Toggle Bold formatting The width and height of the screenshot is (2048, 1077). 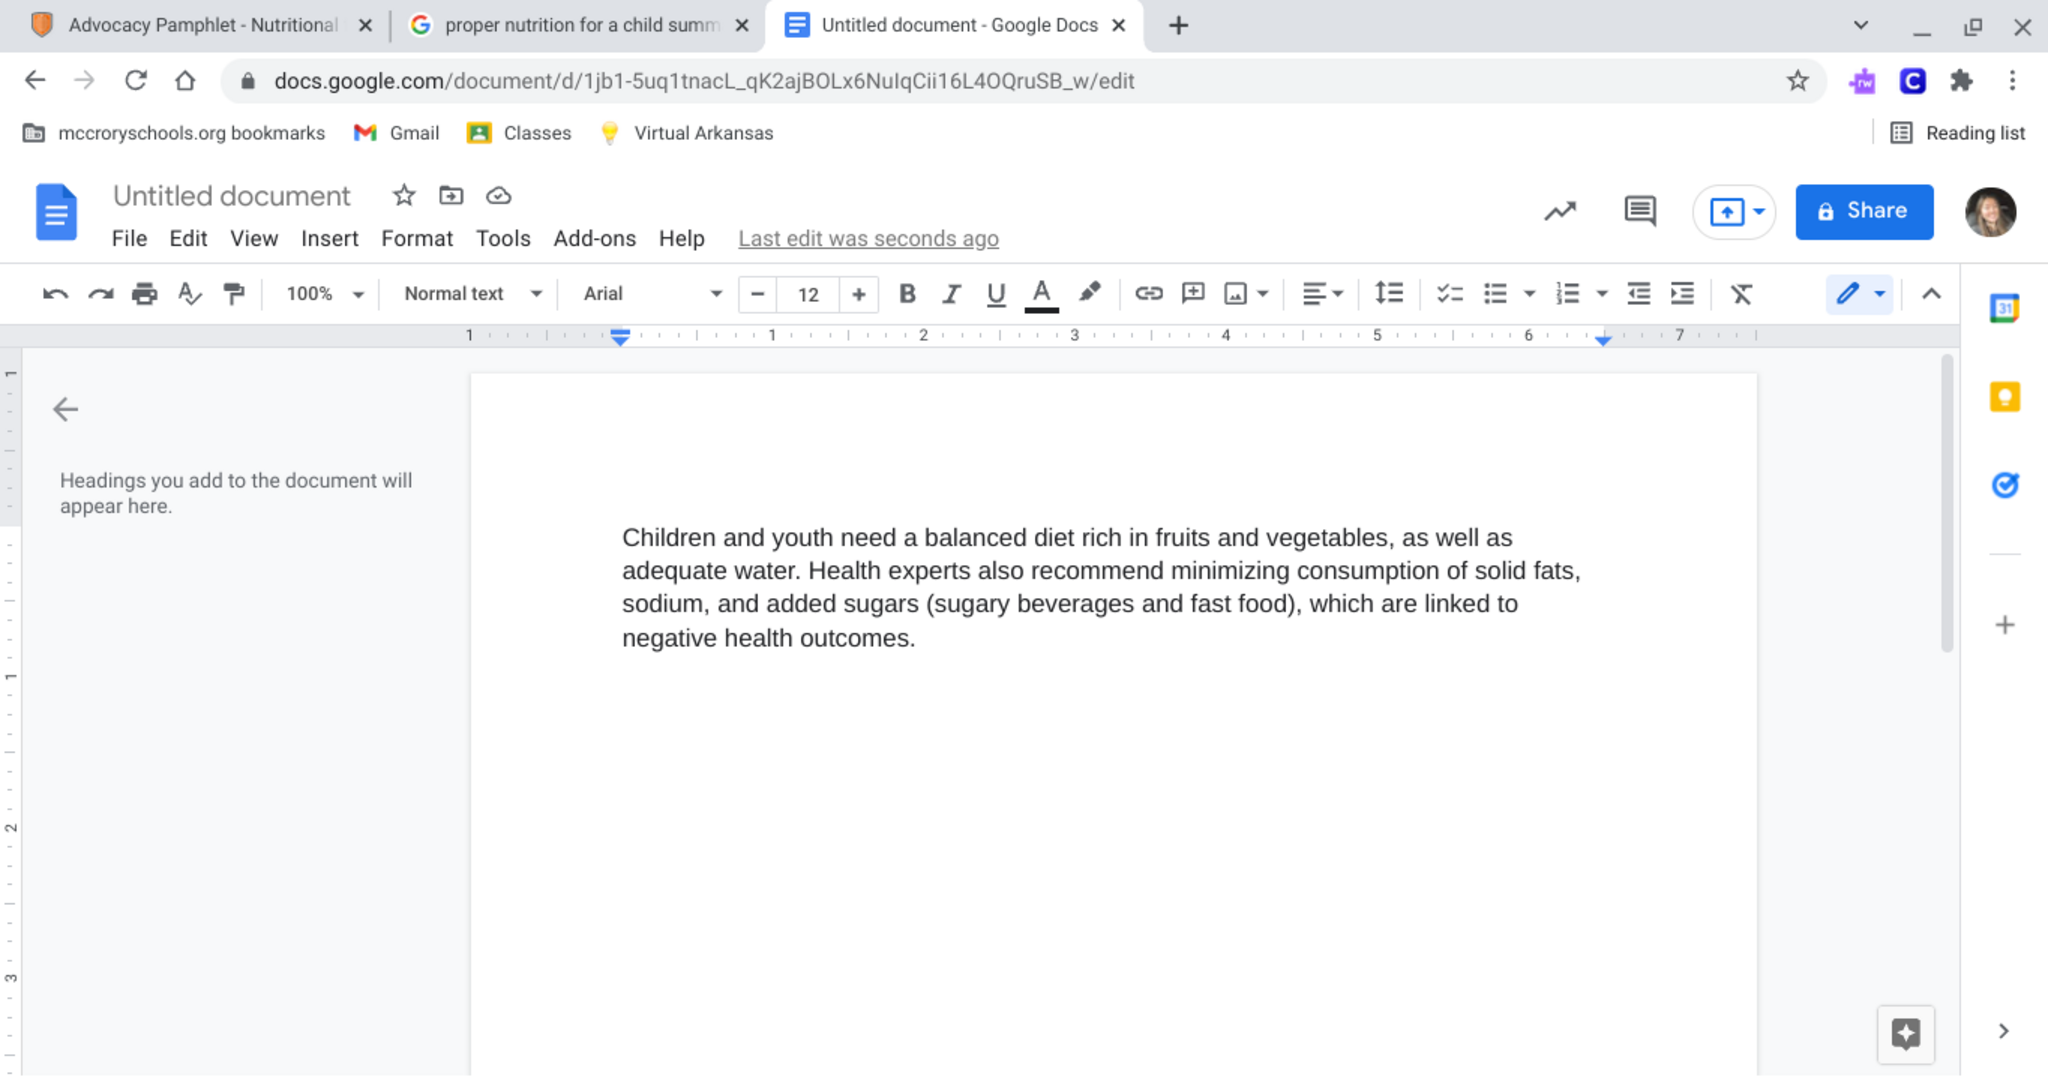[907, 294]
